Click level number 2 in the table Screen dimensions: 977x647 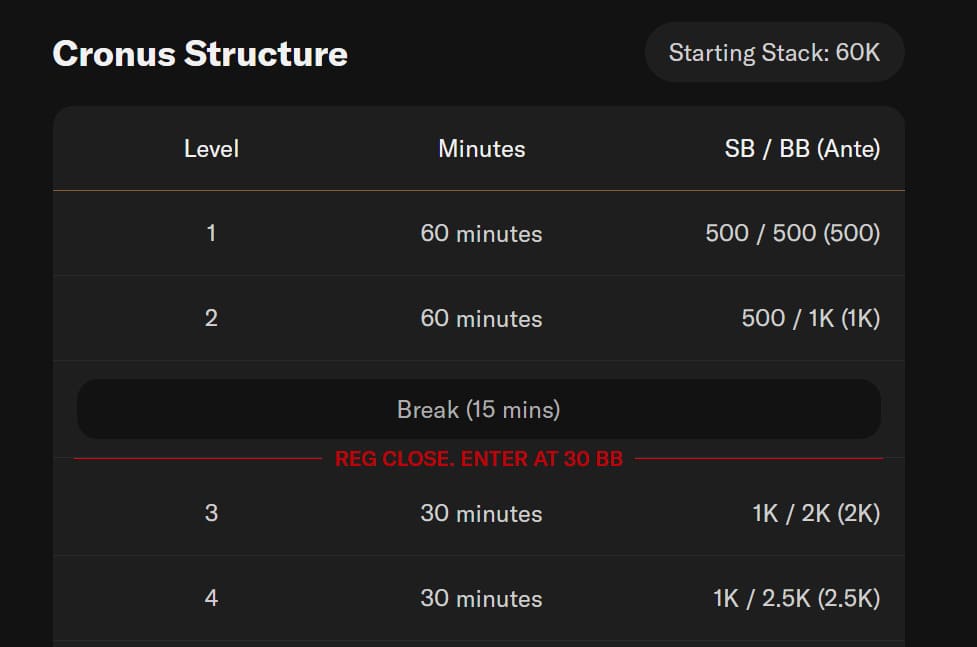tap(211, 318)
